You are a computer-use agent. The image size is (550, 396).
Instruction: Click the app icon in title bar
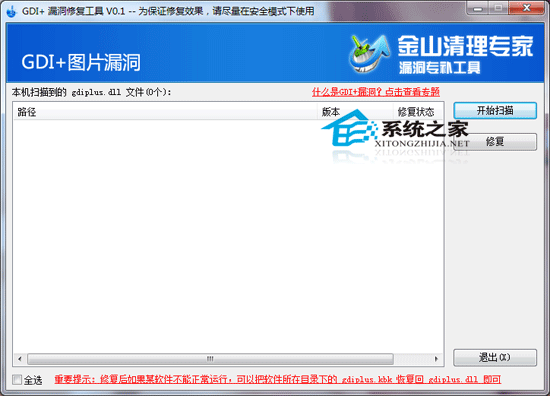pos(12,11)
